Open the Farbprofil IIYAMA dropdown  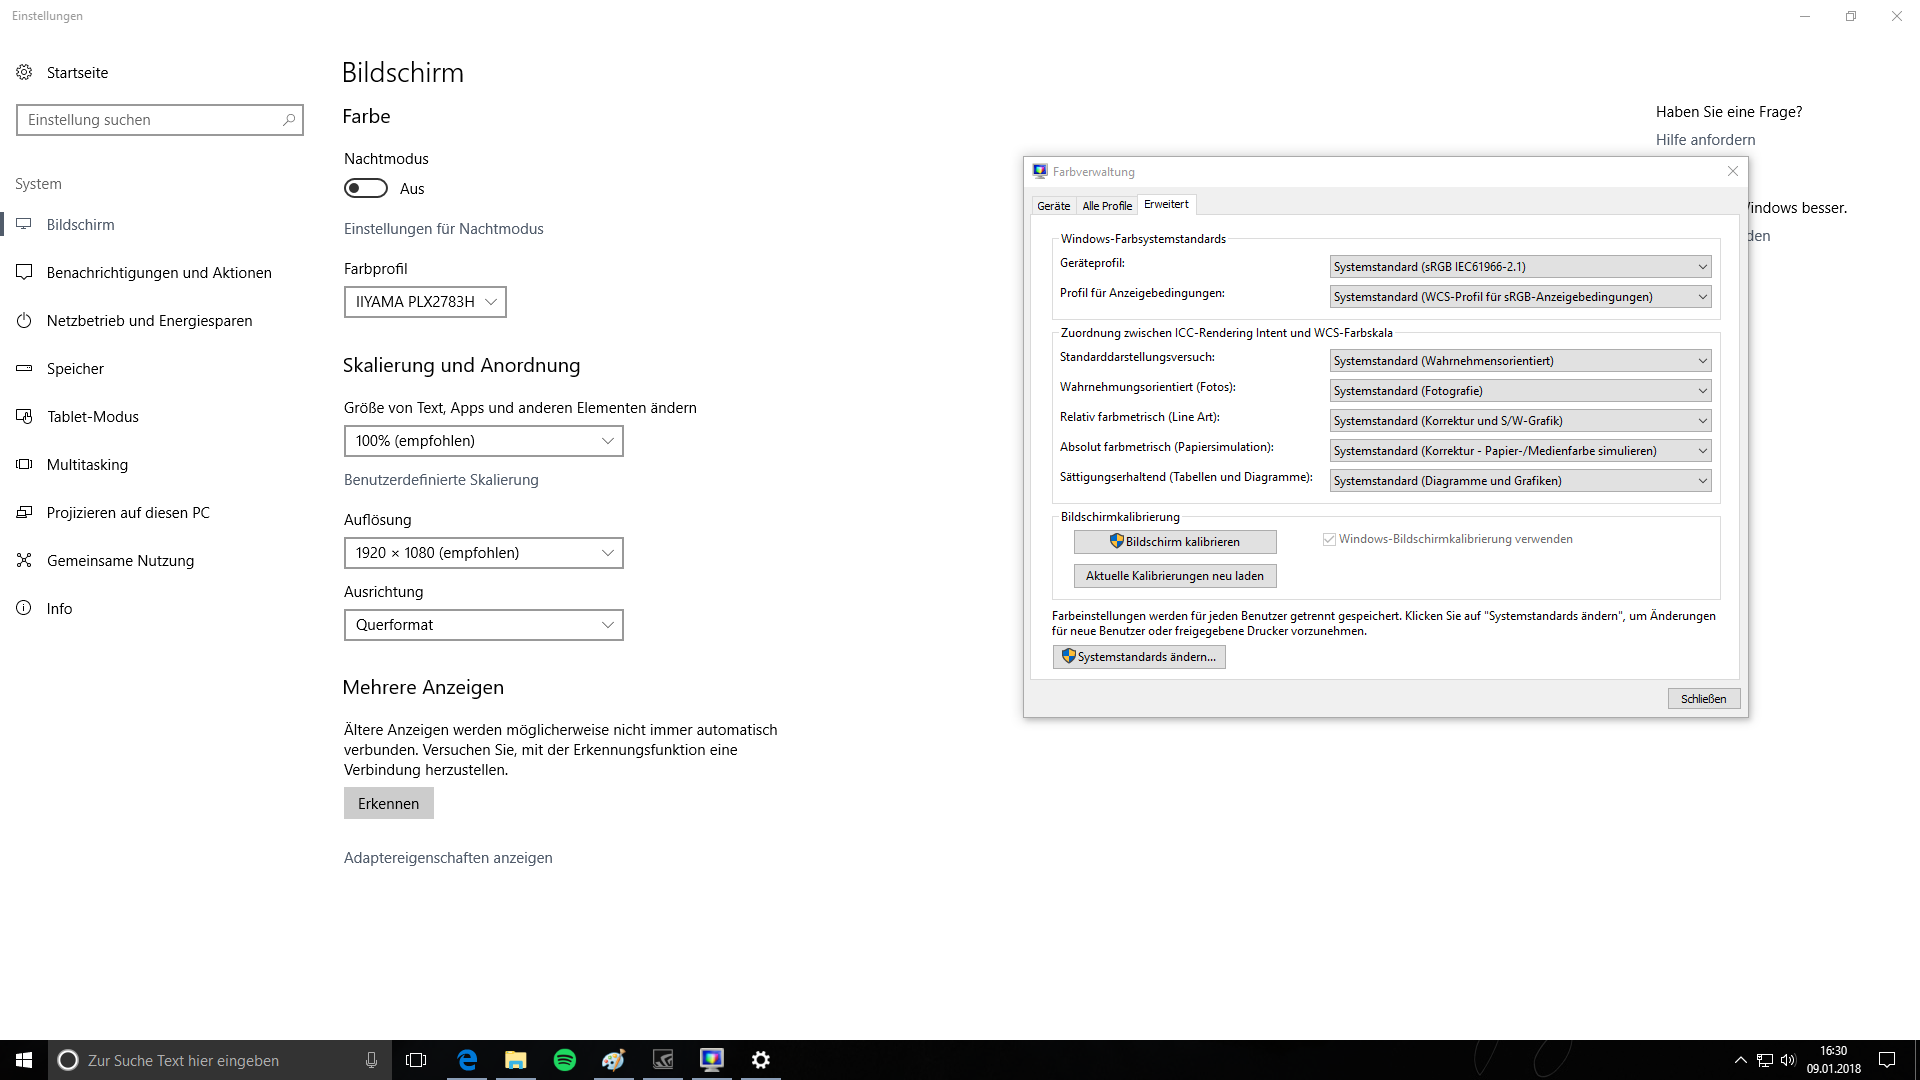click(x=425, y=302)
